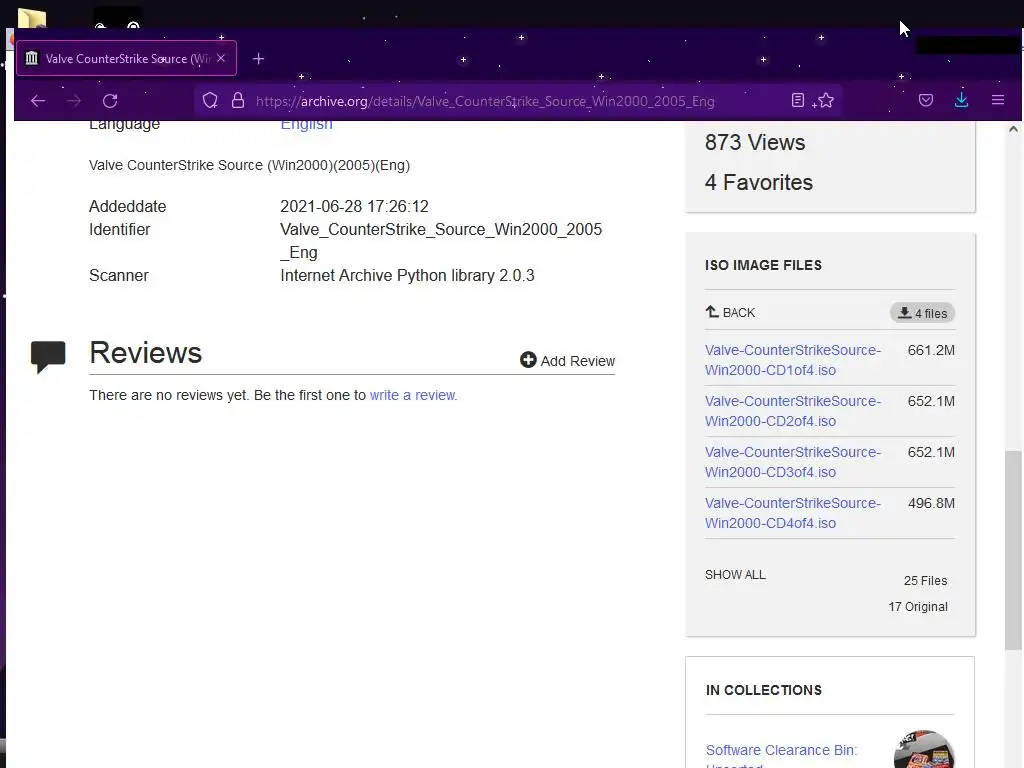This screenshot has width=1024, height=768.
Task: Toggle reader view icon in address bar
Action: pos(797,101)
